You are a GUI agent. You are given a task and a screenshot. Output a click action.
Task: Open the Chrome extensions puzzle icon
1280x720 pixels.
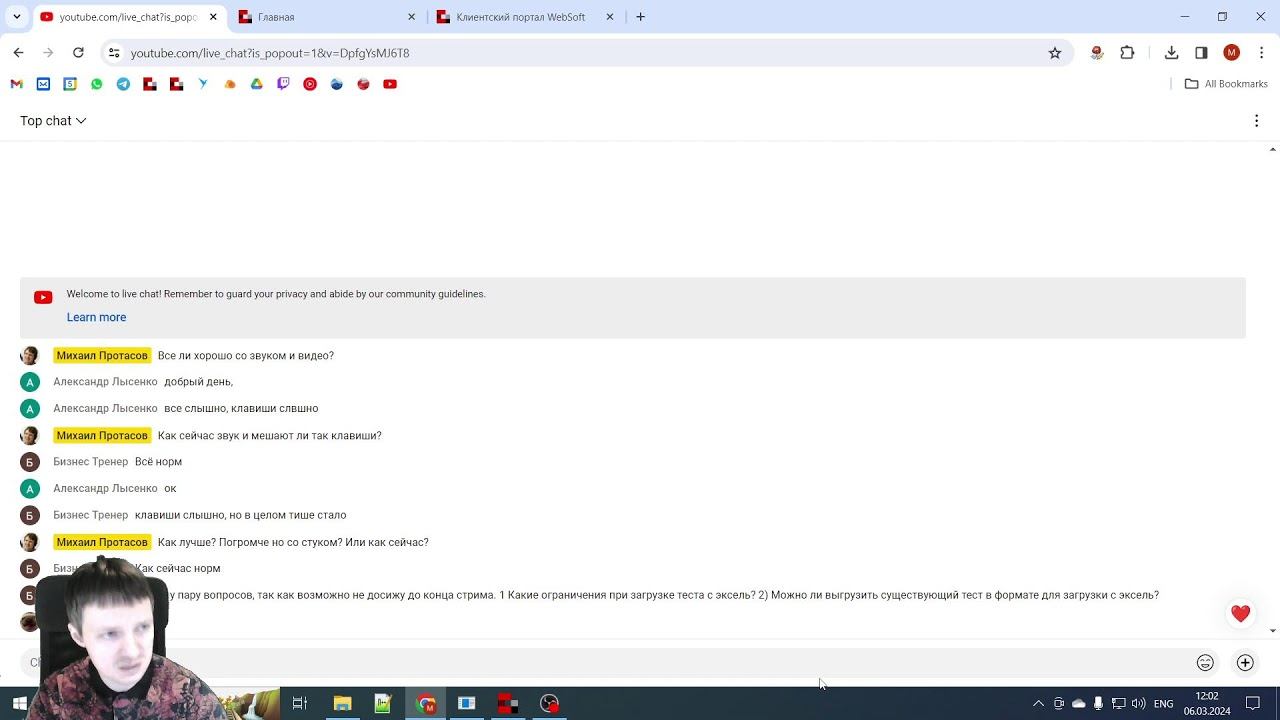(x=1127, y=53)
